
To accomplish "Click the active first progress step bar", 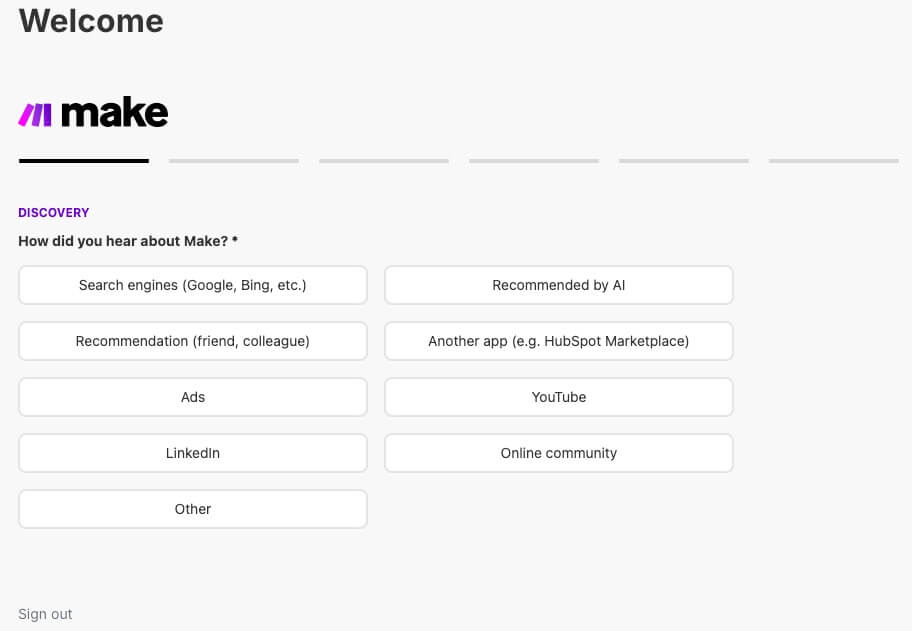I will click(x=84, y=160).
